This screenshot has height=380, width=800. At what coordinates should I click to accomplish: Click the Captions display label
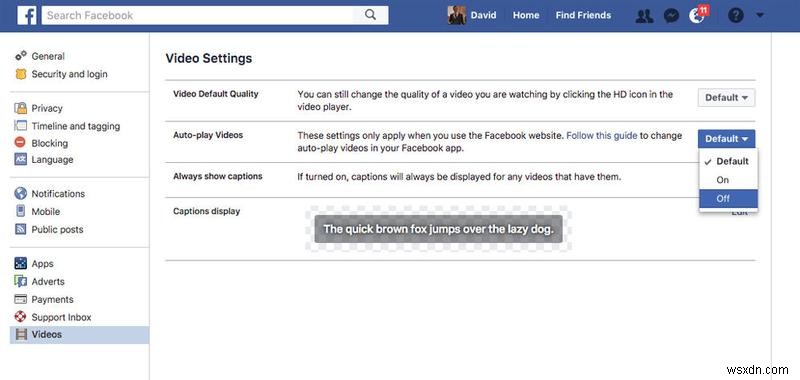pos(207,211)
